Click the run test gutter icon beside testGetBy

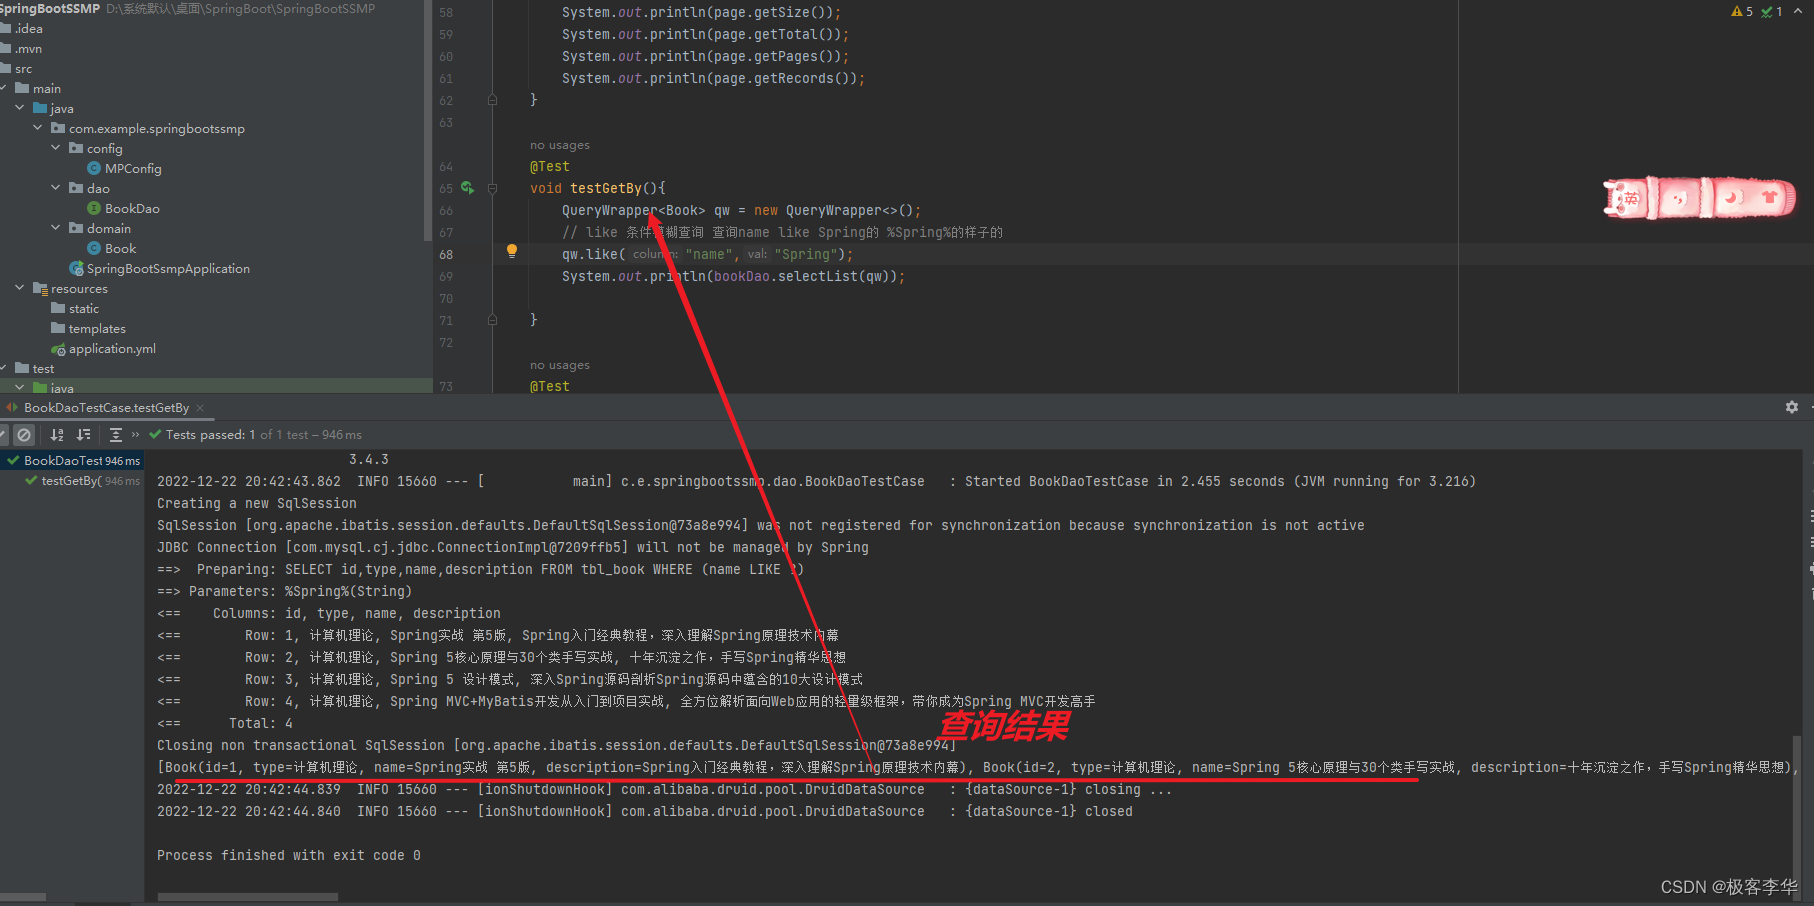coord(467,188)
